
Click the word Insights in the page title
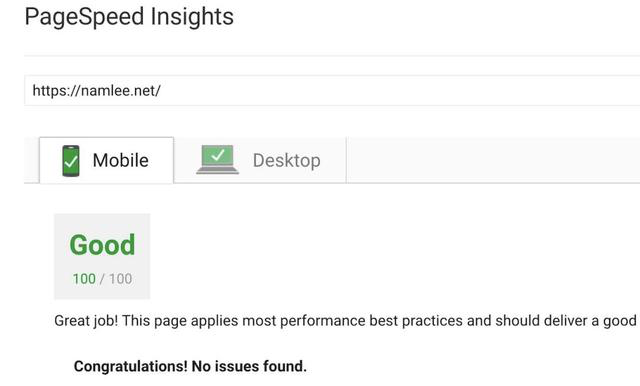coord(192,16)
